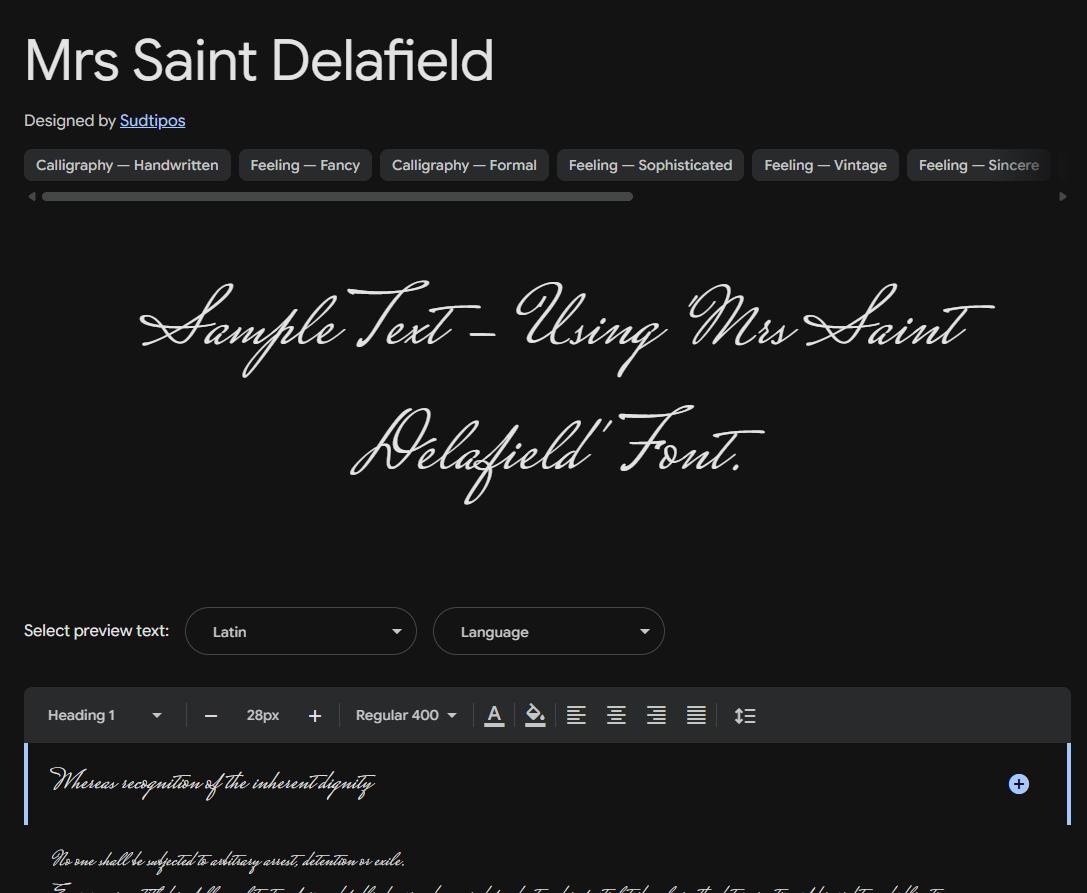Open the Regular 400 weight dropdown
The height and width of the screenshot is (893, 1087).
(x=406, y=715)
